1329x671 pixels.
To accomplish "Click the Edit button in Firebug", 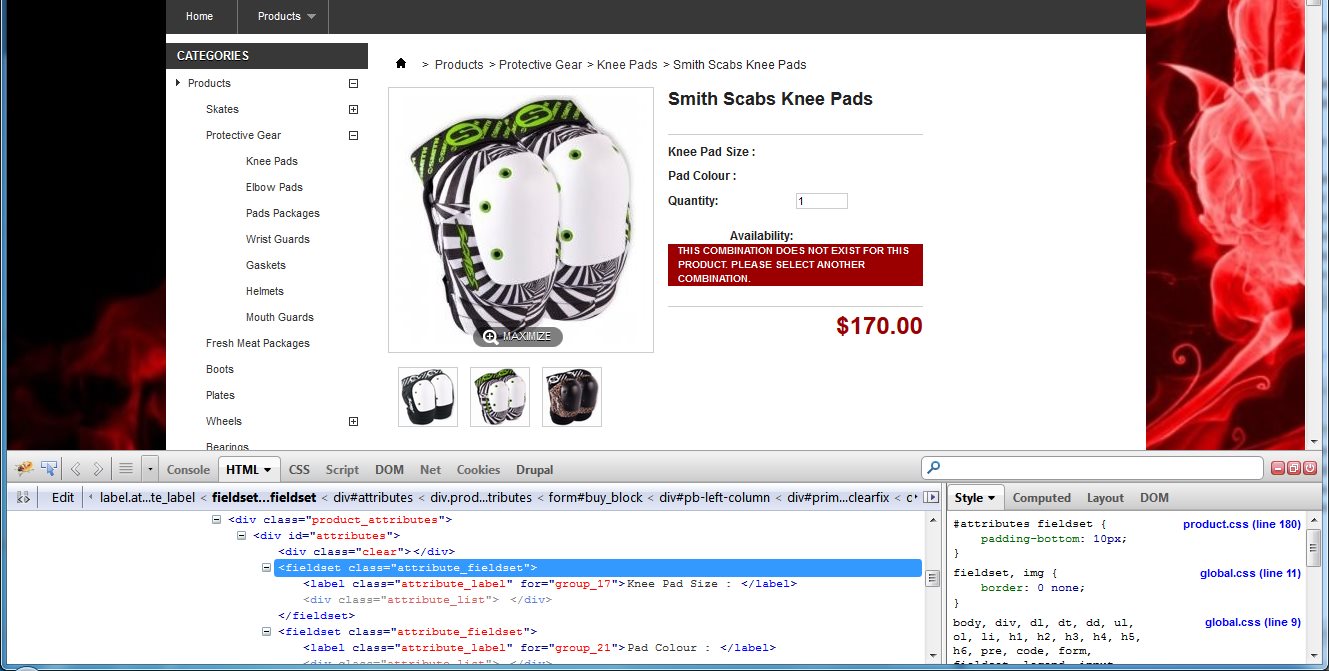I will click(x=63, y=497).
